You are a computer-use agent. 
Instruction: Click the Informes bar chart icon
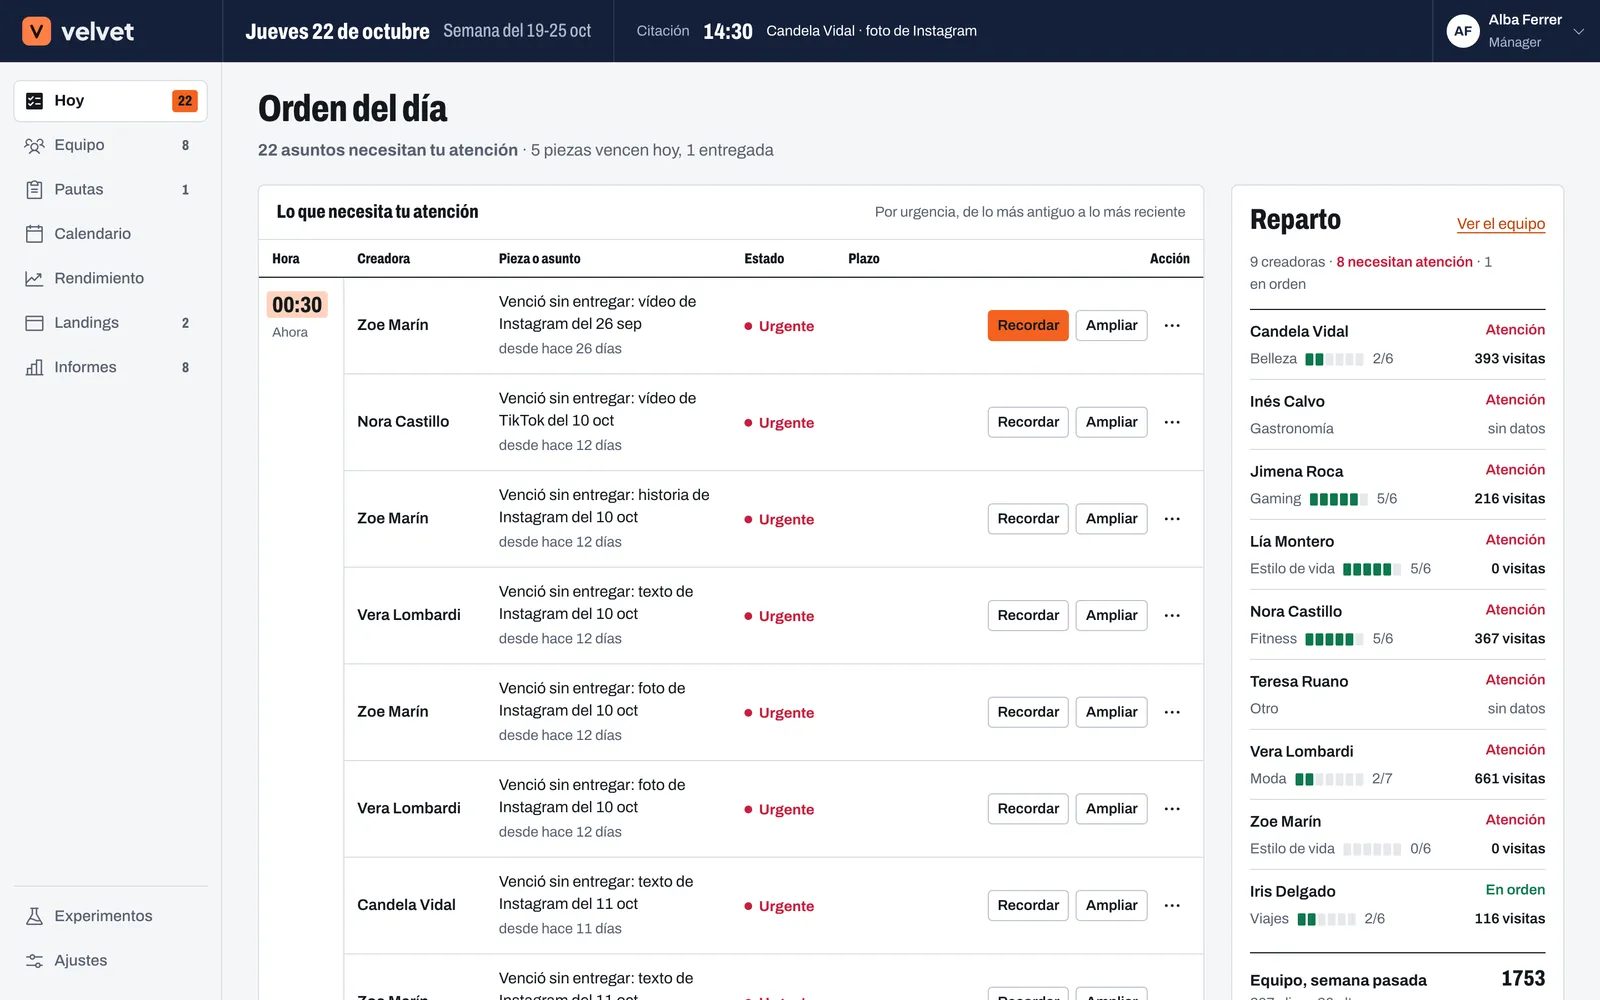pos(34,368)
